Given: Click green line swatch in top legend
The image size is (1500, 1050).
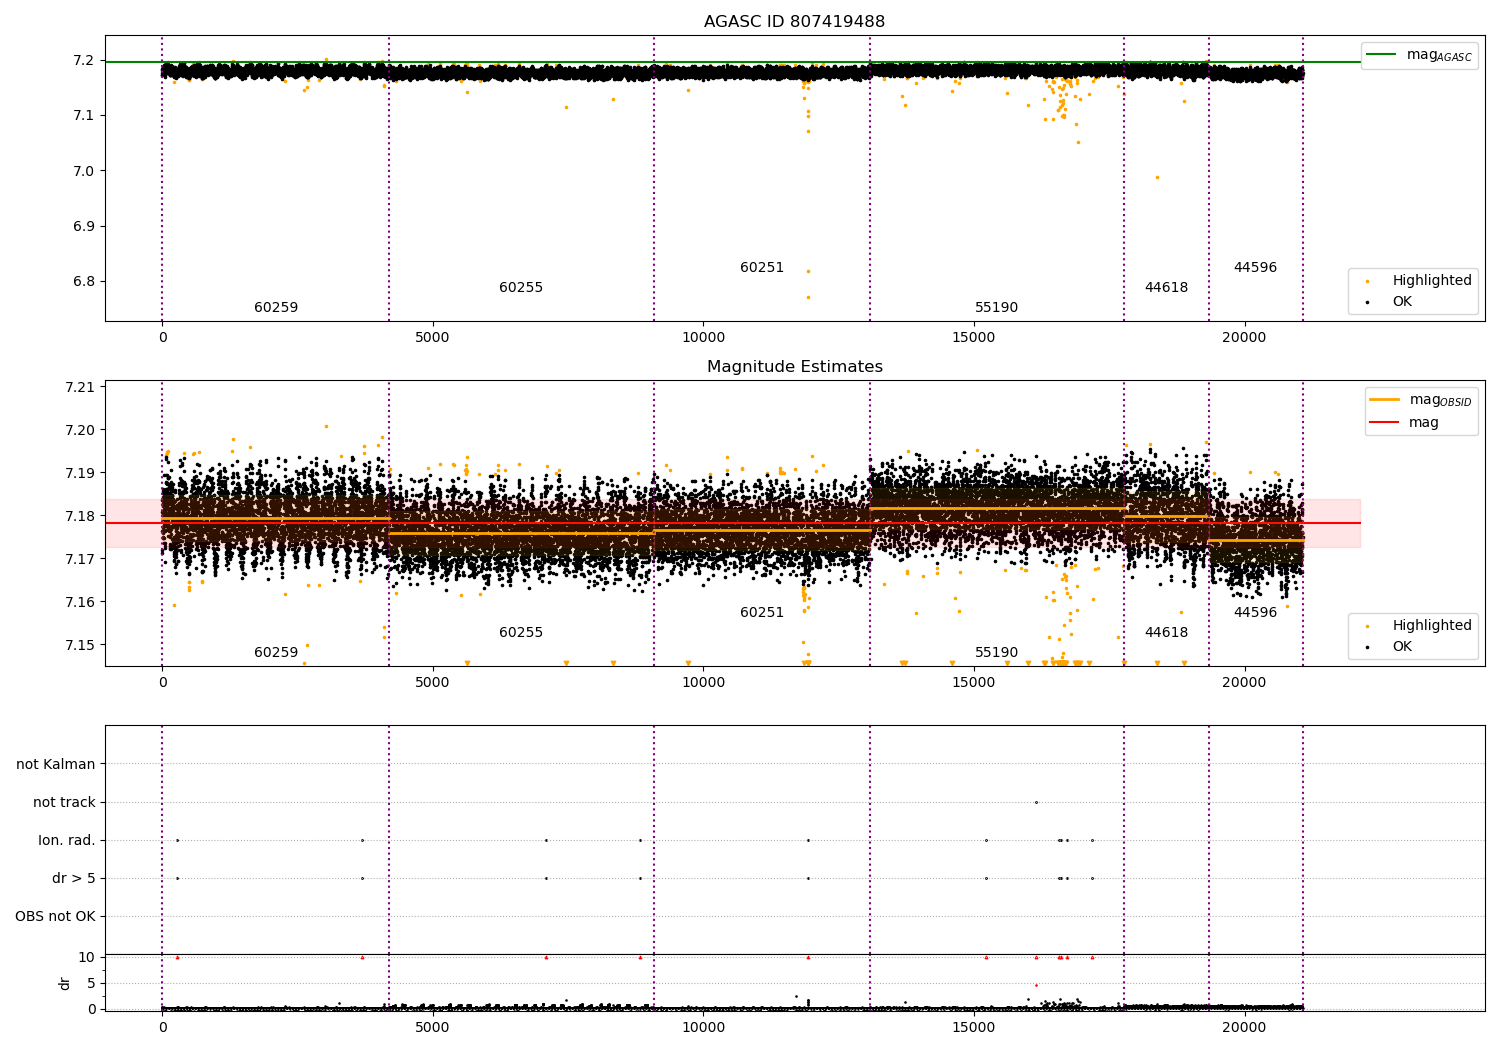Looking at the screenshot, I should pyautogui.click(x=1382, y=55).
